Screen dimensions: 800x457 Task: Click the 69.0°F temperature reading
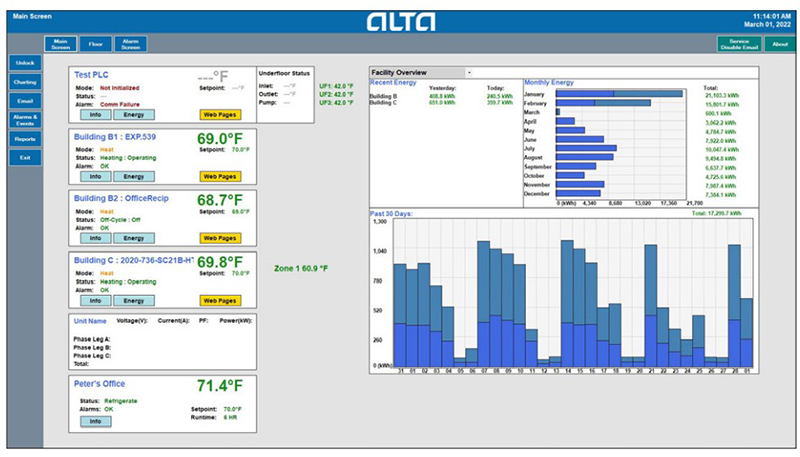[220, 139]
